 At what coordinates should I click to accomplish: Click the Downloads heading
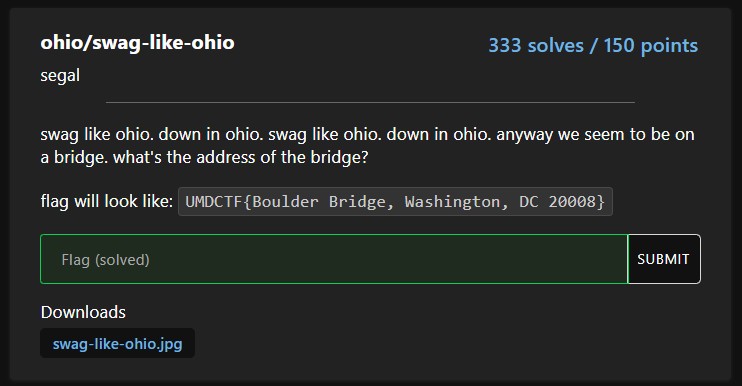pyautogui.click(x=83, y=312)
